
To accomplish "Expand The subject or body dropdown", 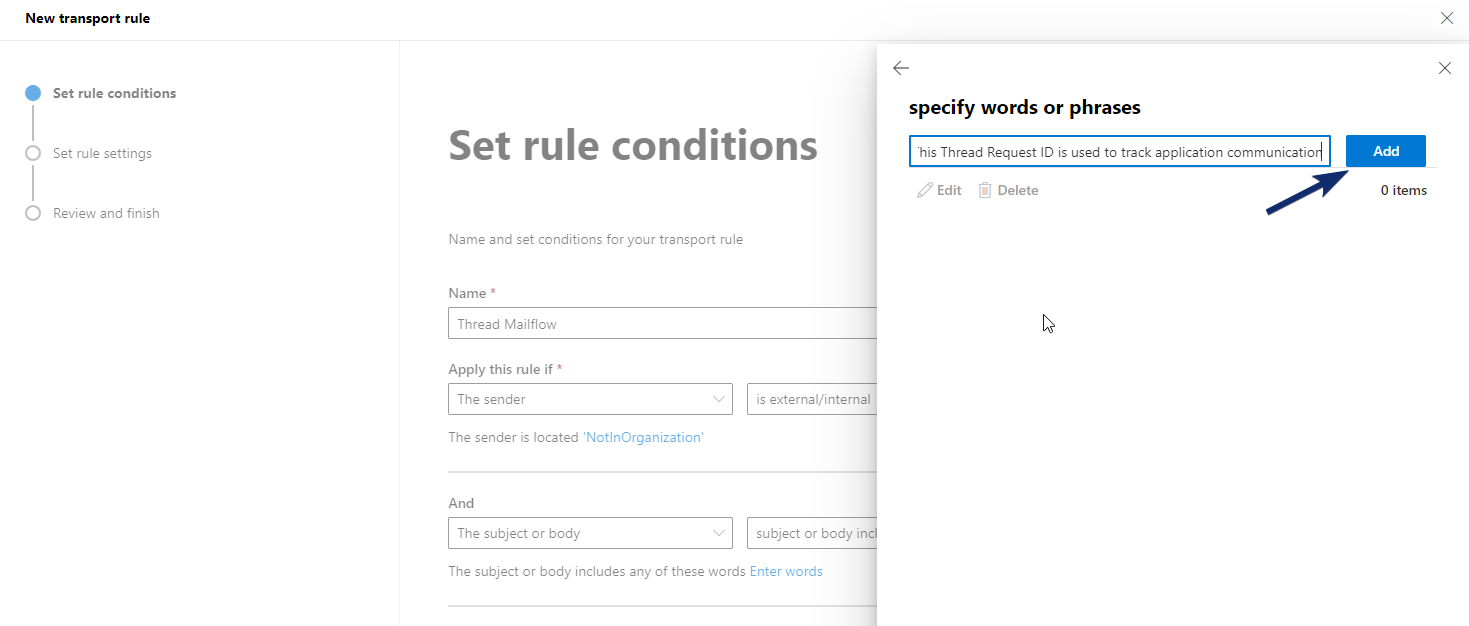I will 591,533.
